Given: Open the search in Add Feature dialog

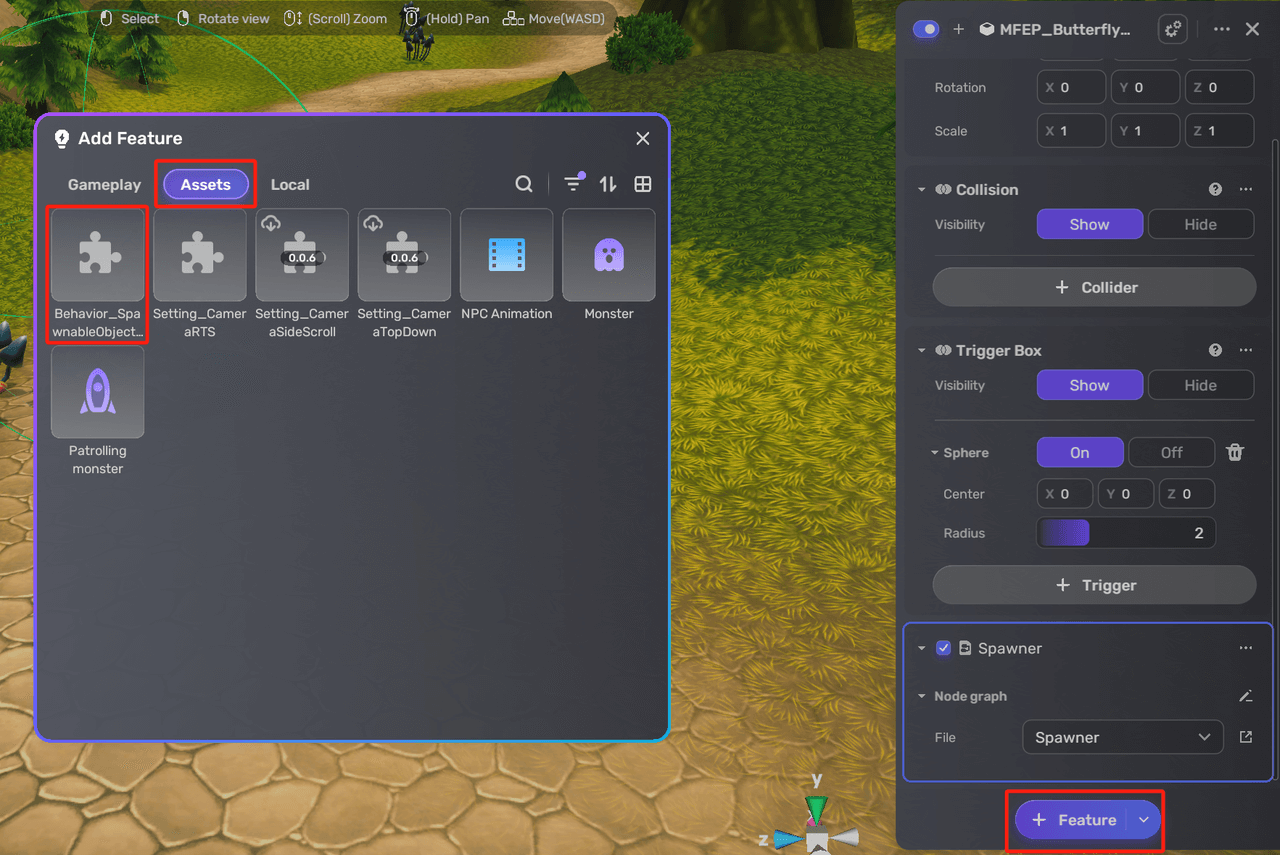Looking at the screenshot, I should (524, 184).
